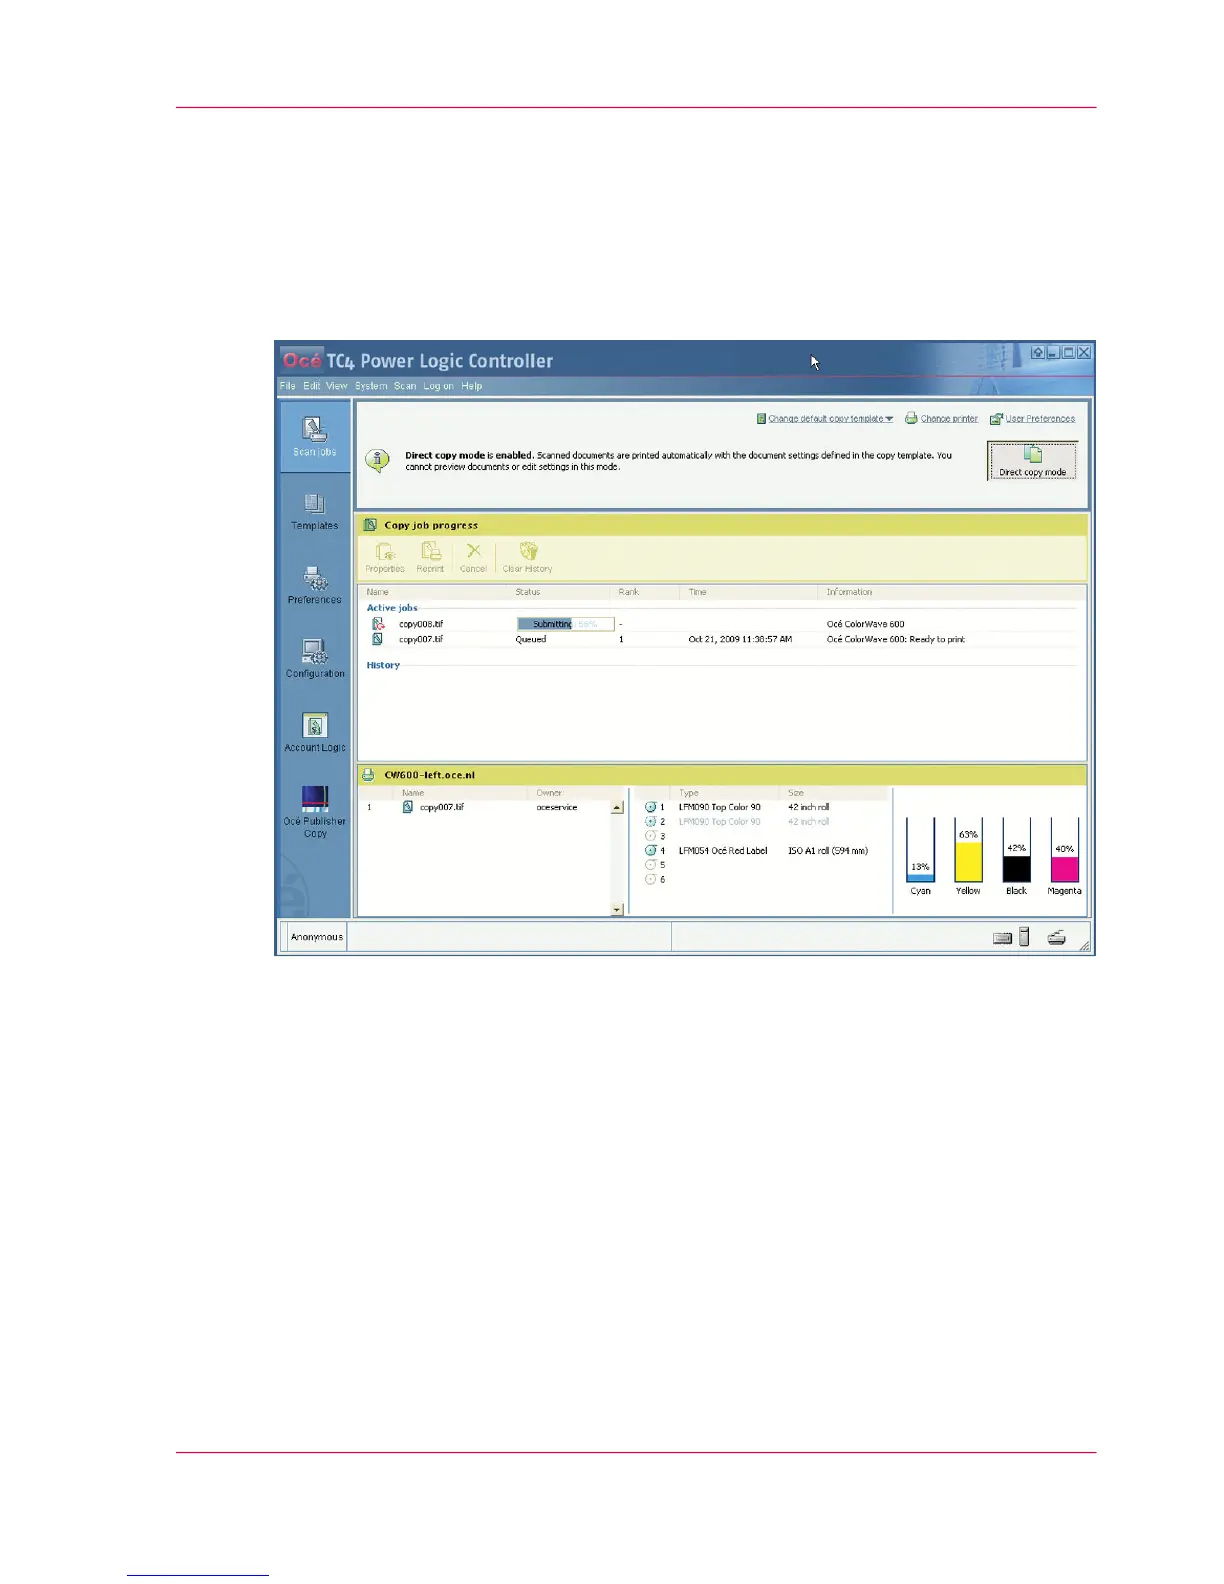The image size is (1224, 1584).
Task: Open the View menu
Action: point(337,386)
